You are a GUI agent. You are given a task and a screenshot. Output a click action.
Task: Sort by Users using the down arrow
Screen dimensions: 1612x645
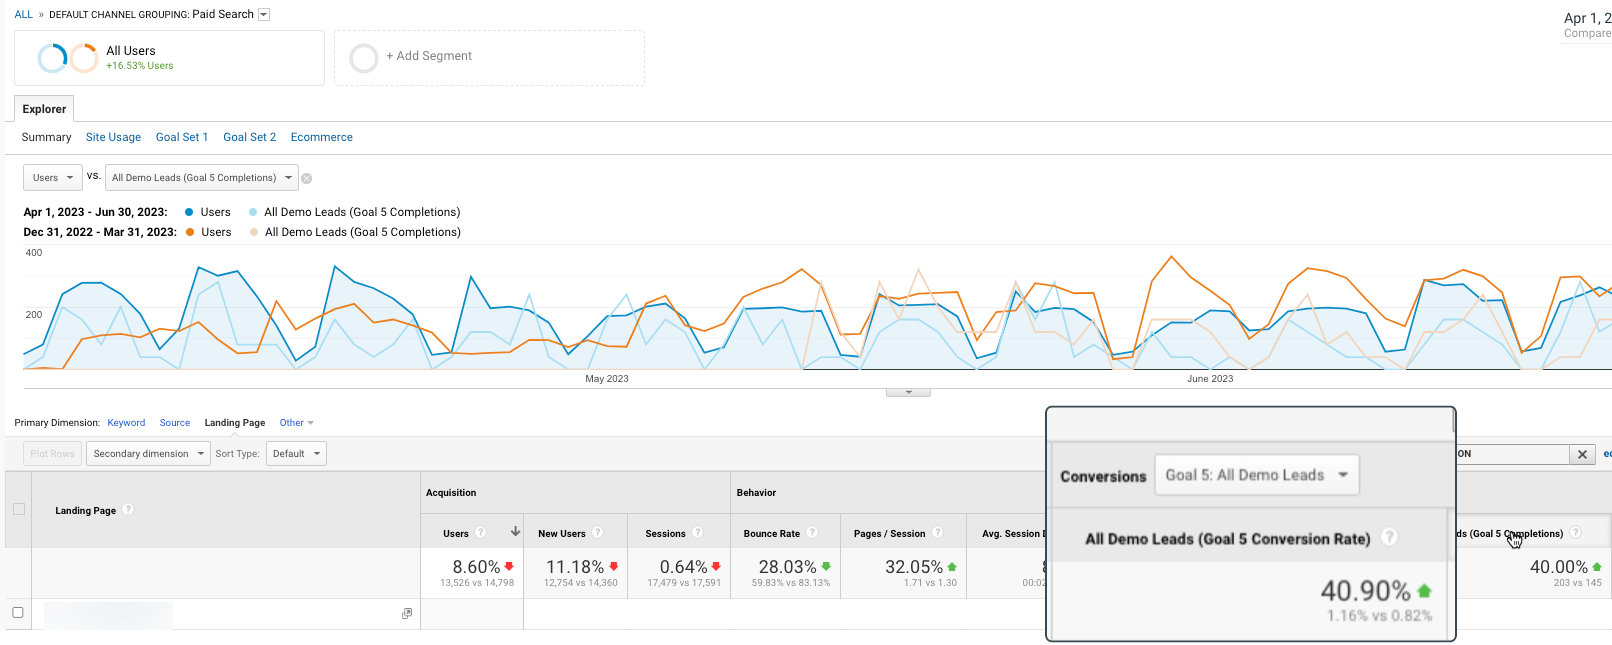515,532
